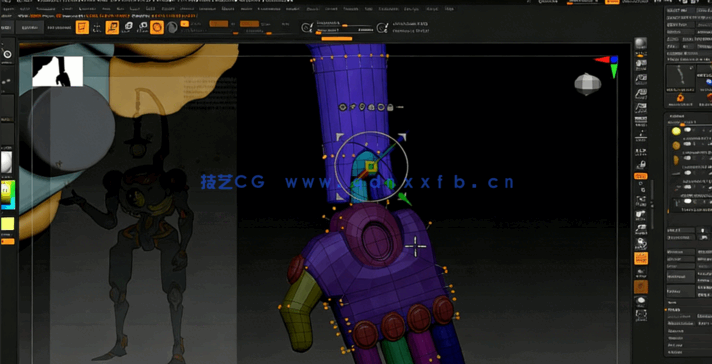Open gizmo Customize gear icon above manipulator
The image size is (712, 364).
click(x=343, y=107)
